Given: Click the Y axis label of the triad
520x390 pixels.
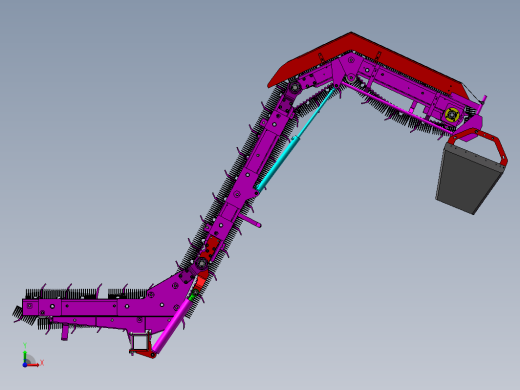Looking at the screenshot, I should click(x=25, y=345).
